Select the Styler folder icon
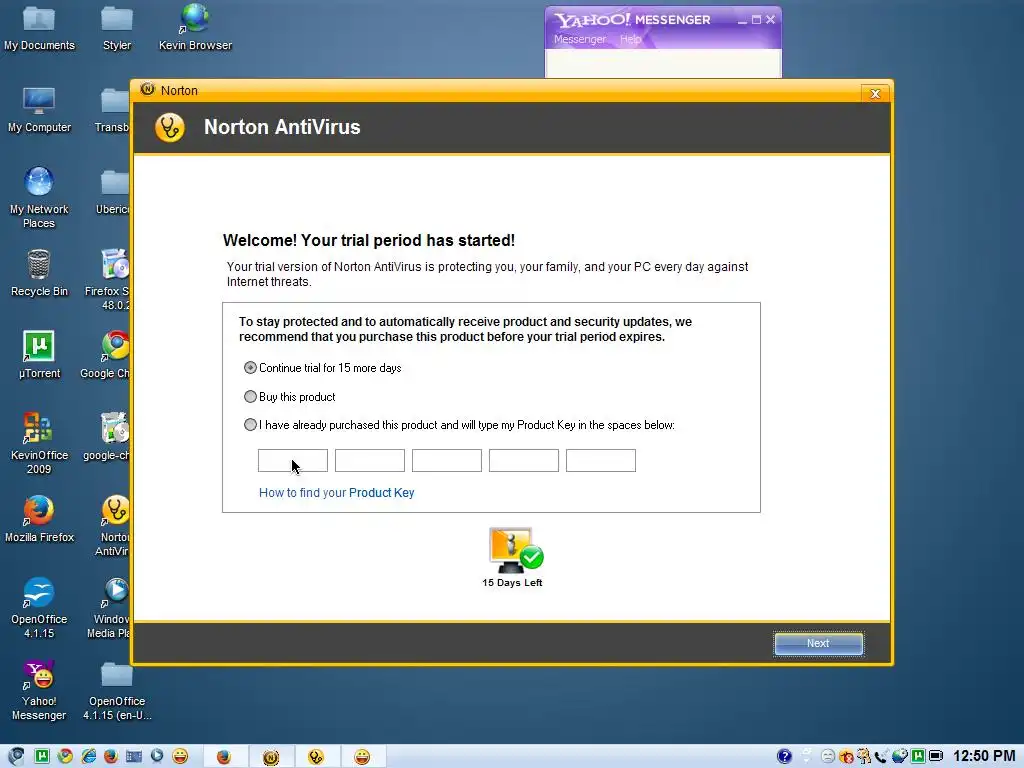Viewport: 1024px width, 768px height. tap(117, 27)
